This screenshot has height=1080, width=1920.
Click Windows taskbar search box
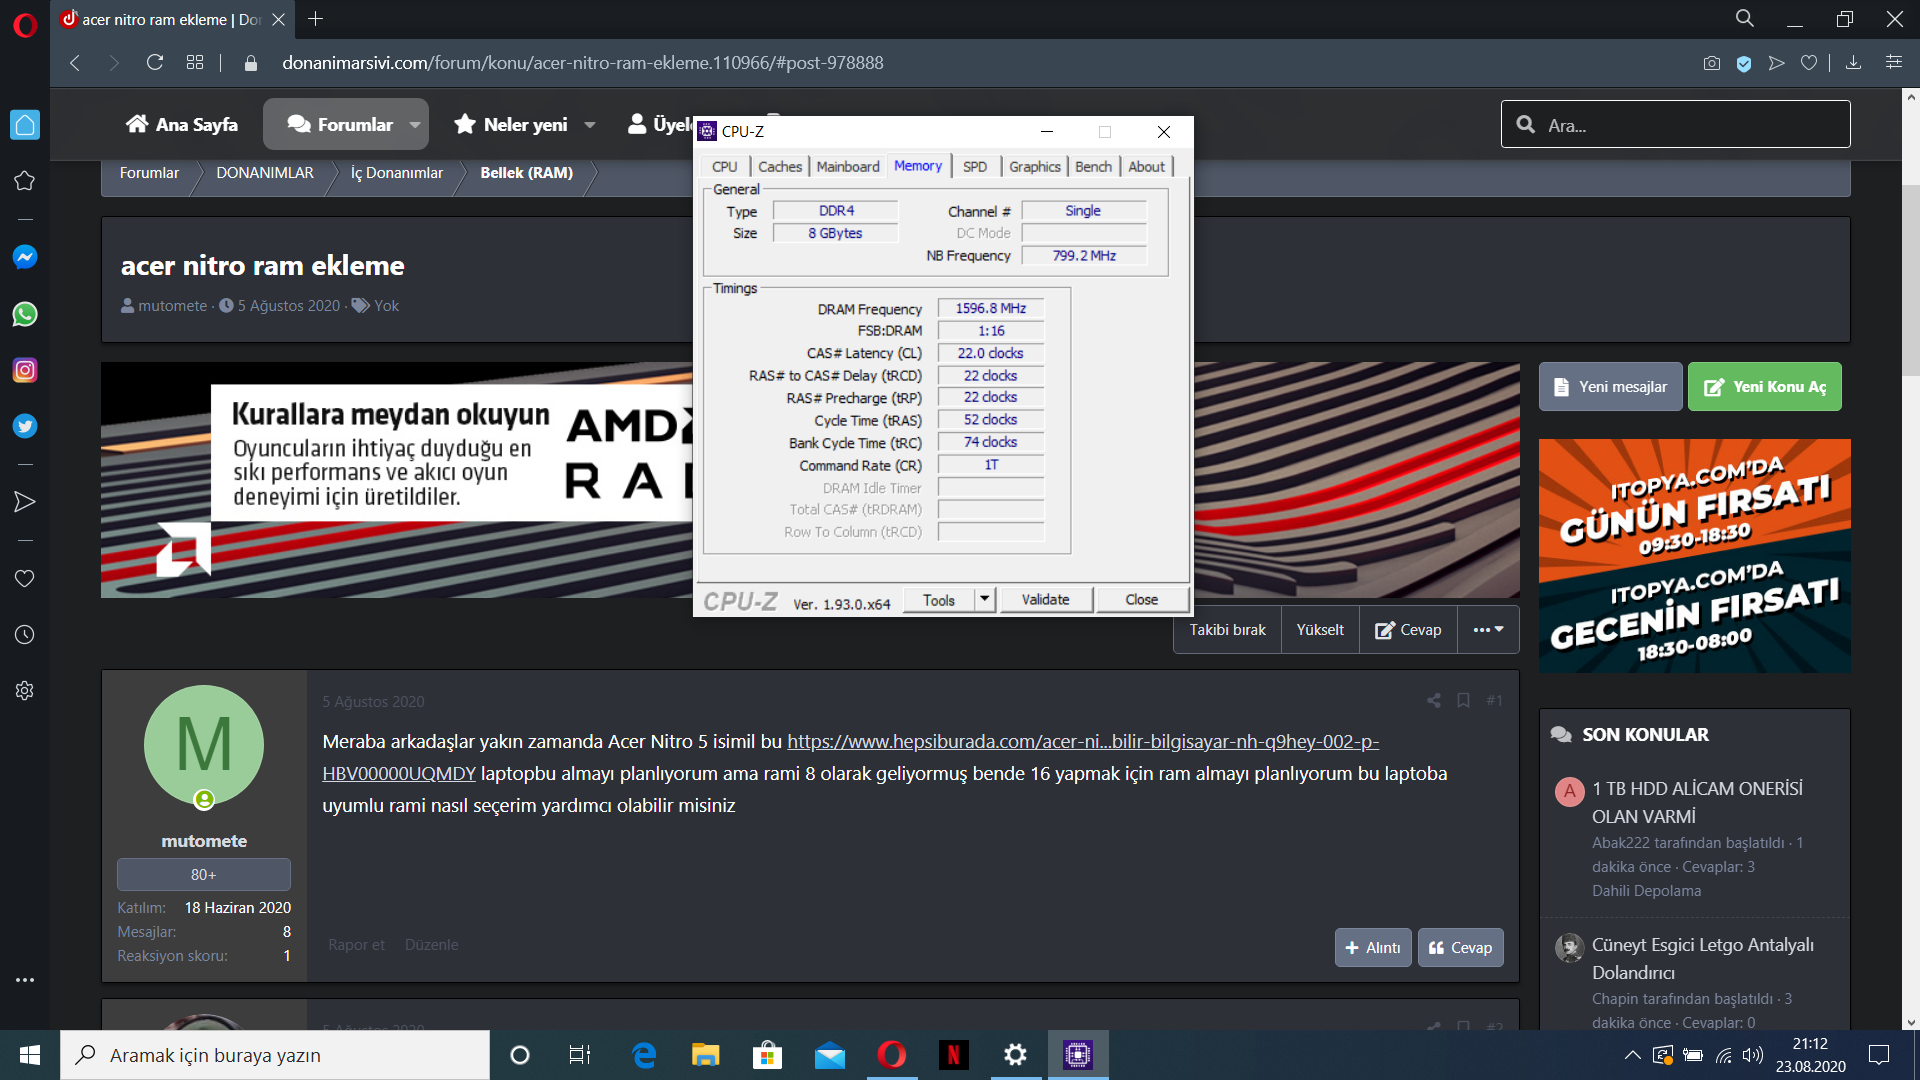click(x=275, y=1055)
